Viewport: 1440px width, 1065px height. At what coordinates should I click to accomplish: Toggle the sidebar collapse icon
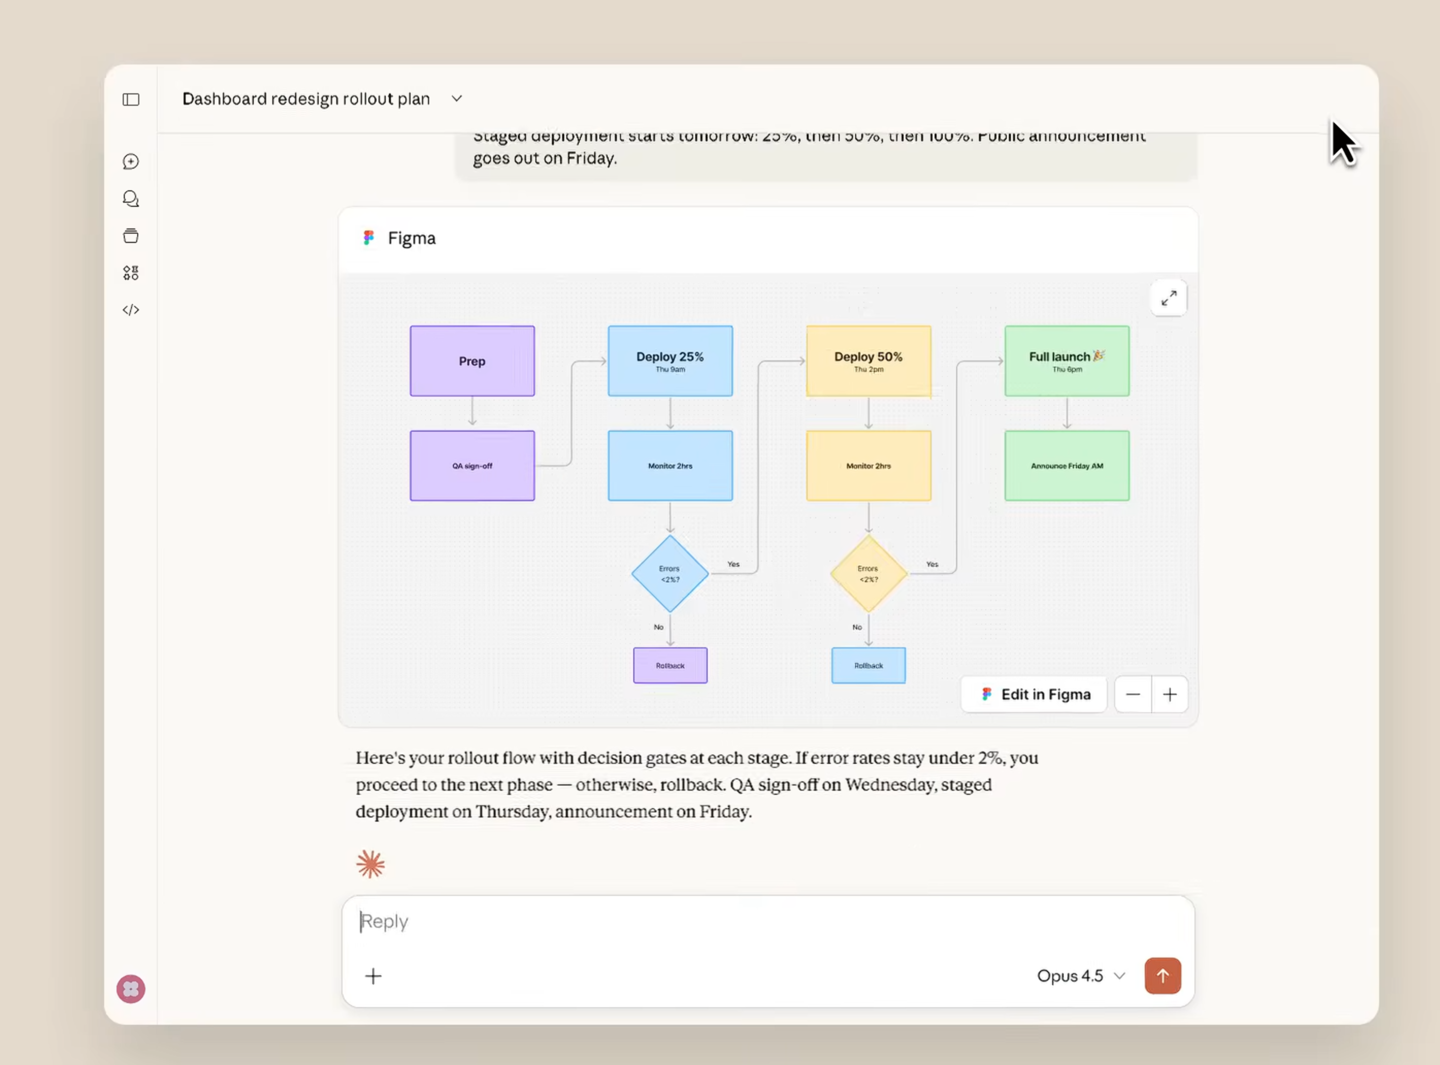coord(130,99)
